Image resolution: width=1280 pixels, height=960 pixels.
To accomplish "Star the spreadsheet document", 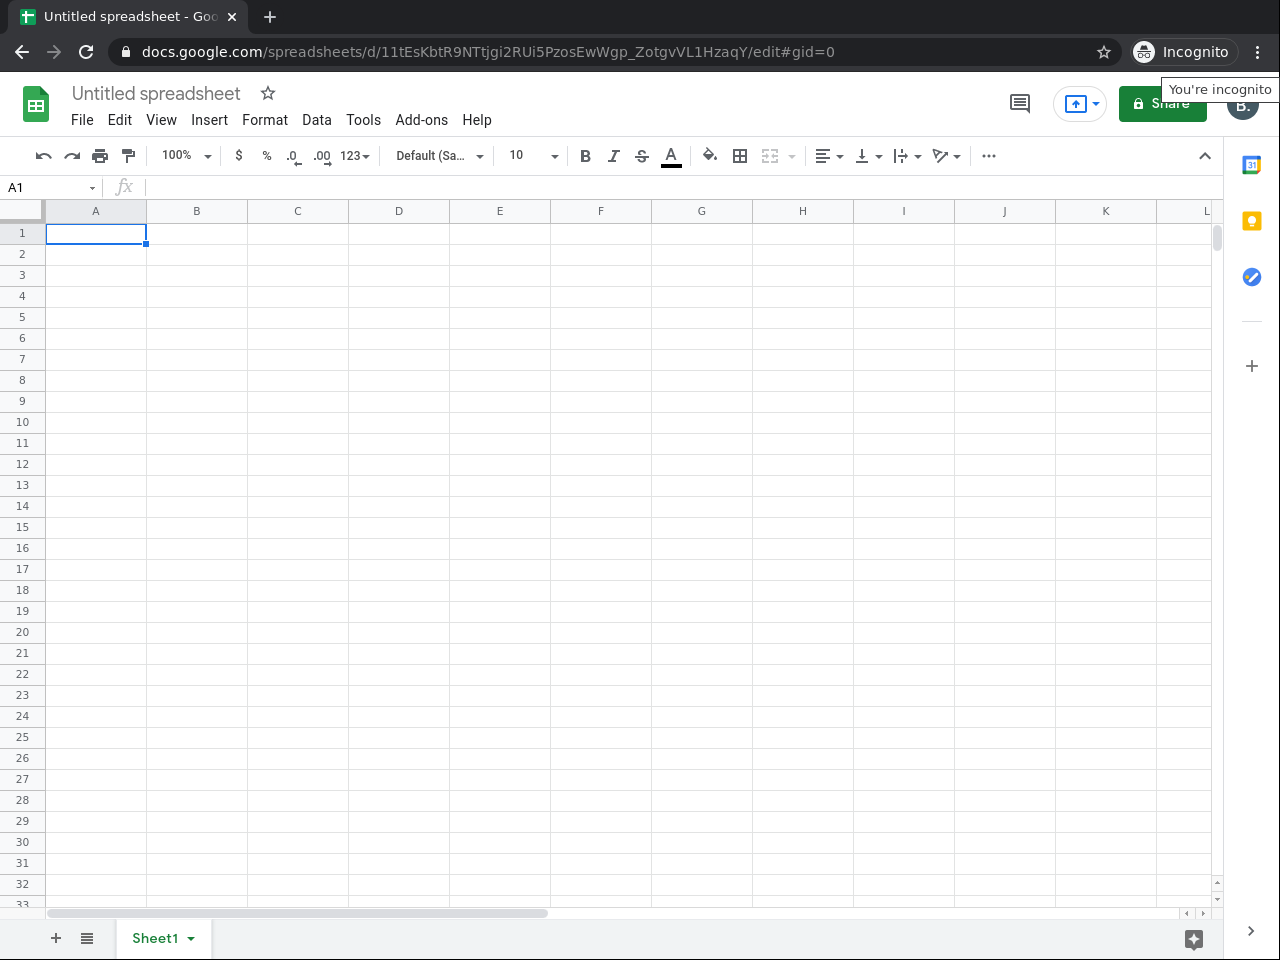I will (268, 93).
